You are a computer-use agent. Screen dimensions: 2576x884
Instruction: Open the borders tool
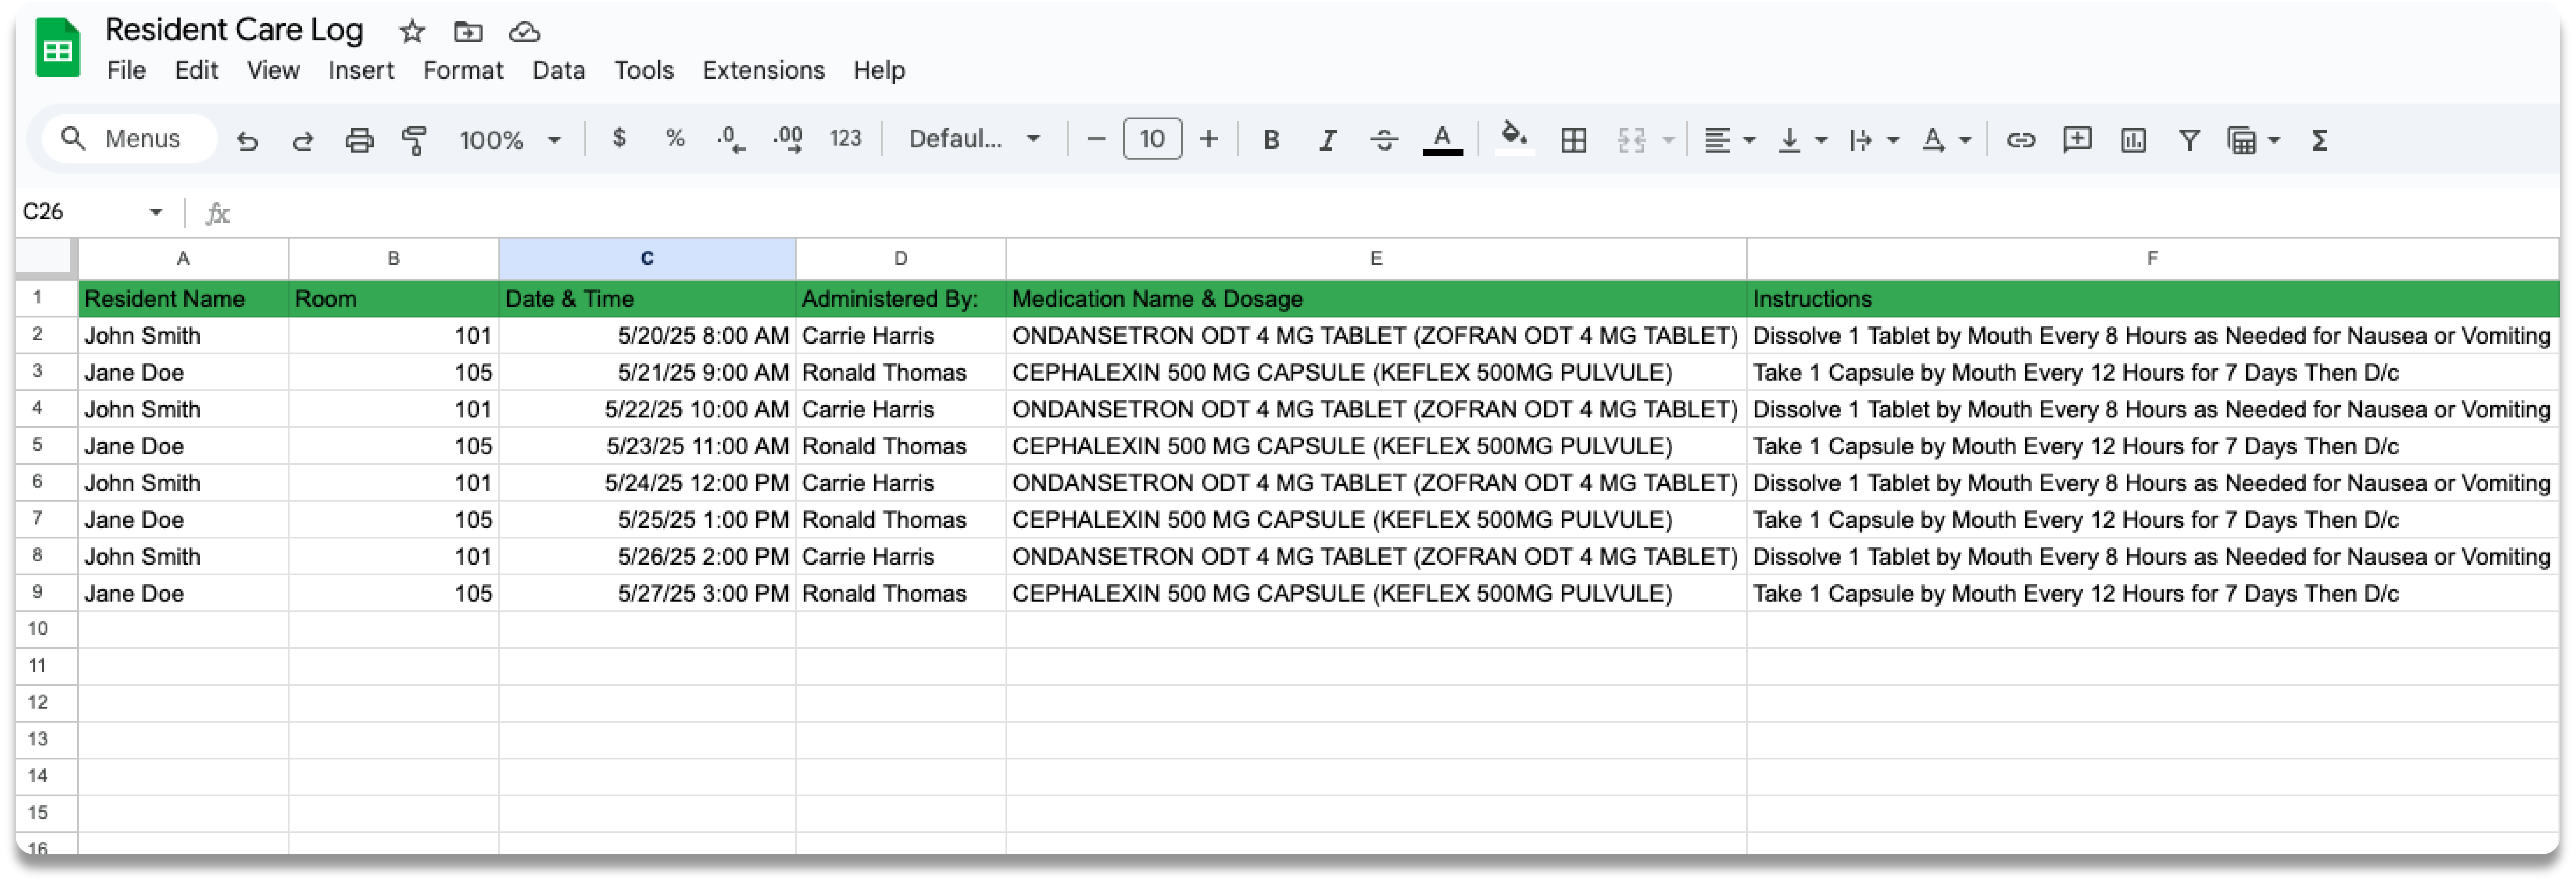[1573, 140]
